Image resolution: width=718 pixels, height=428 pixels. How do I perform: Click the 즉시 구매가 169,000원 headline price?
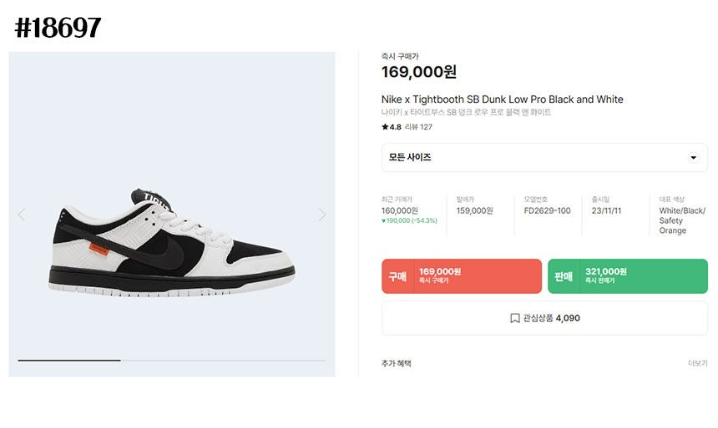point(419,72)
